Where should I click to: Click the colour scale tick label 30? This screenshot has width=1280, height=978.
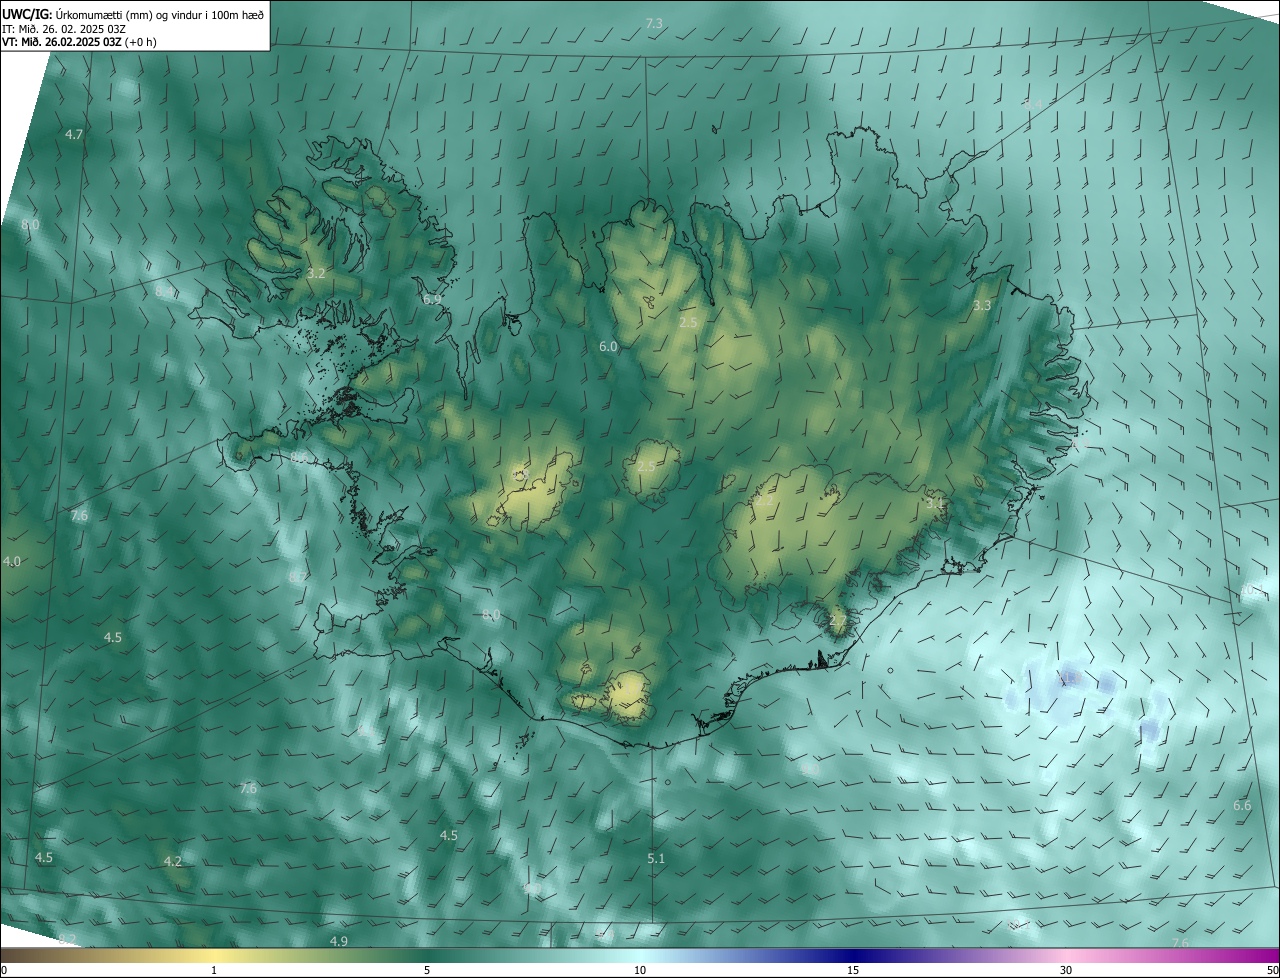point(1066,970)
